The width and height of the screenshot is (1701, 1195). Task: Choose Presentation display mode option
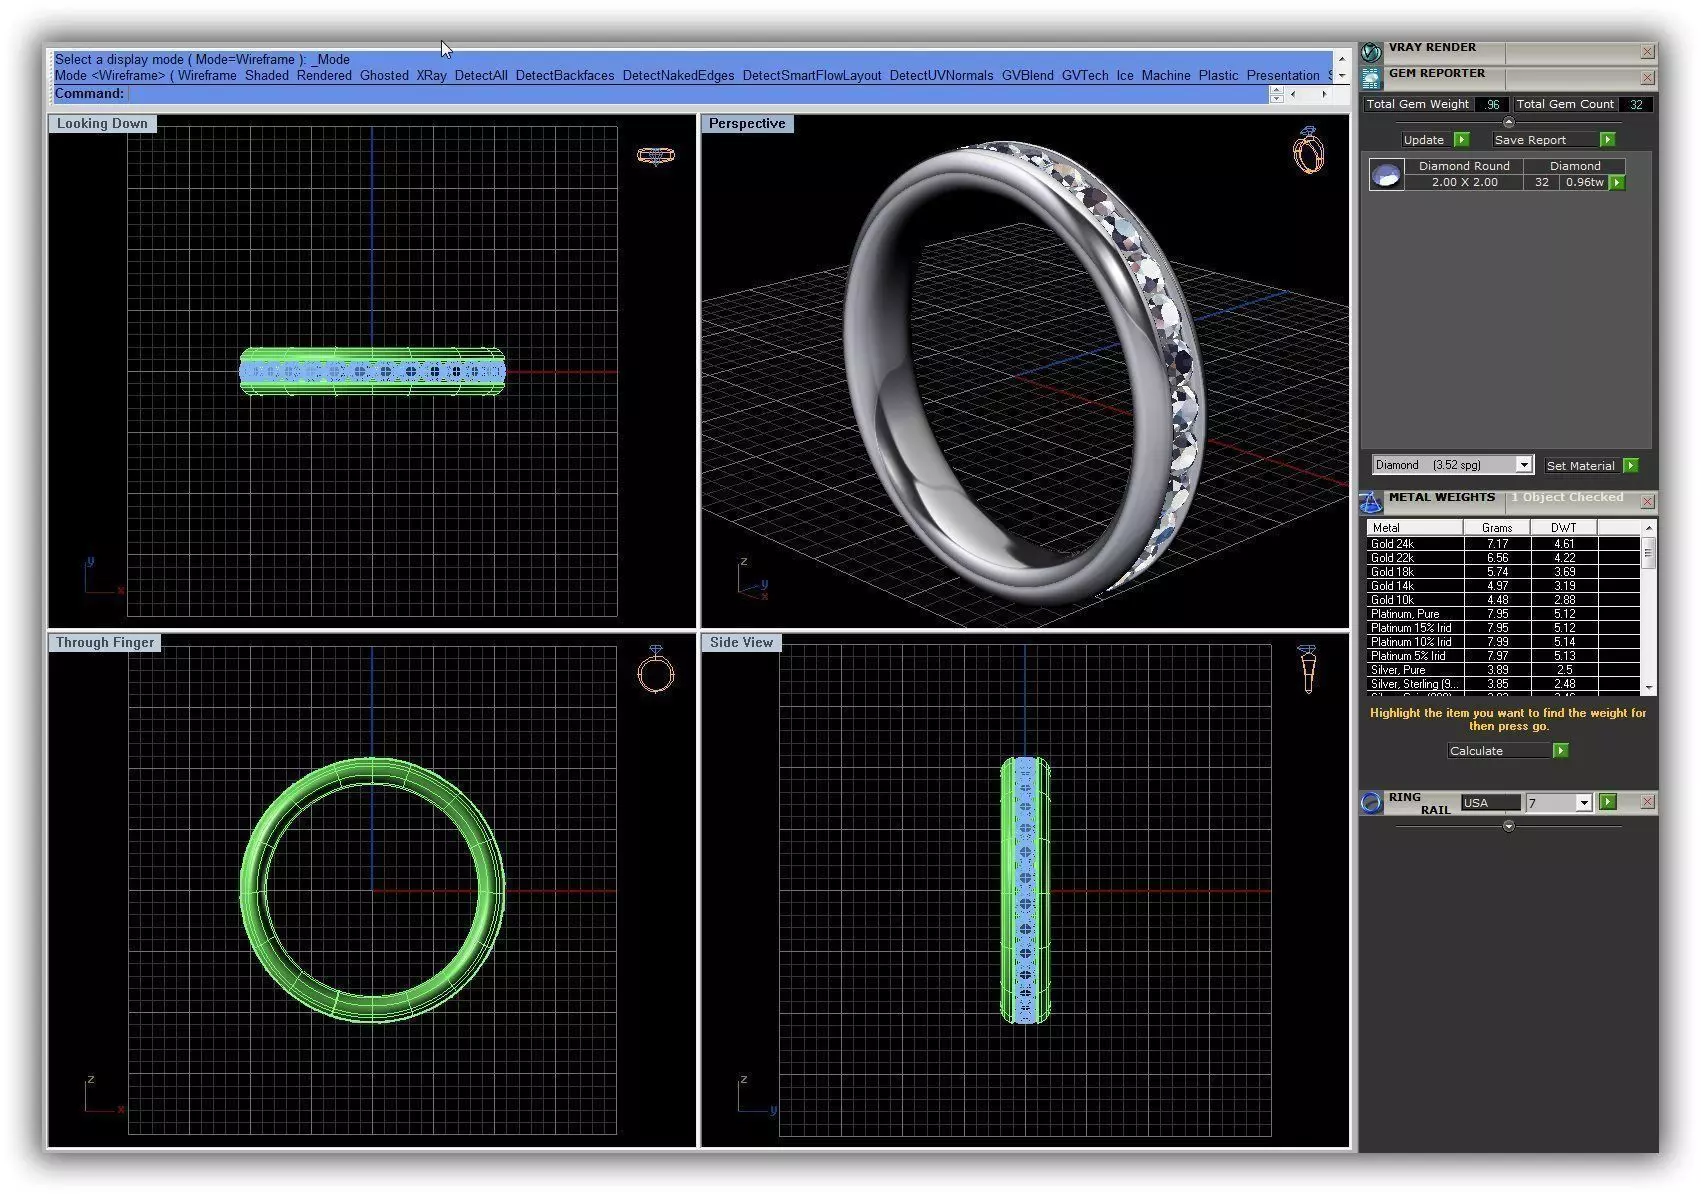[1283, 75]
